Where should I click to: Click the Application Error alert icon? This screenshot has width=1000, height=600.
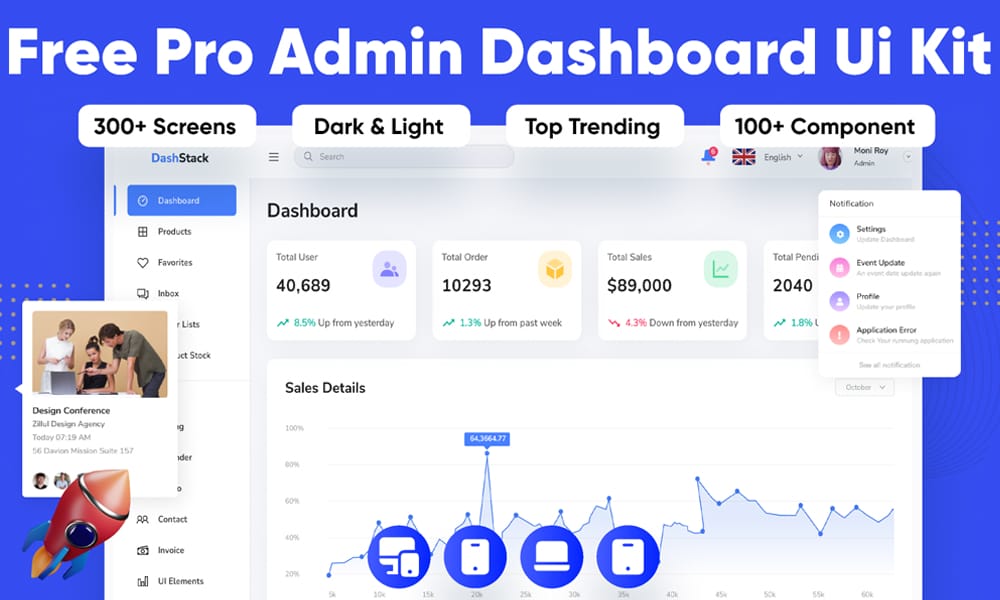(x=840, y=335)
